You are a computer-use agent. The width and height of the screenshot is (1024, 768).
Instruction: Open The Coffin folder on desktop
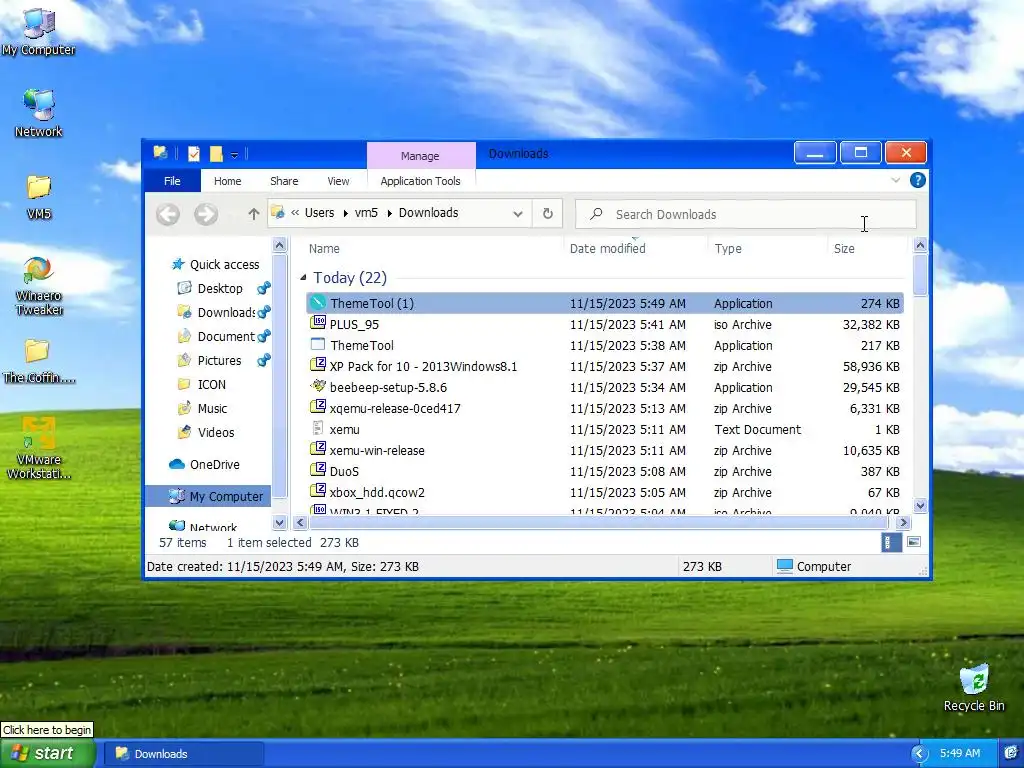(x=39, y=361)
